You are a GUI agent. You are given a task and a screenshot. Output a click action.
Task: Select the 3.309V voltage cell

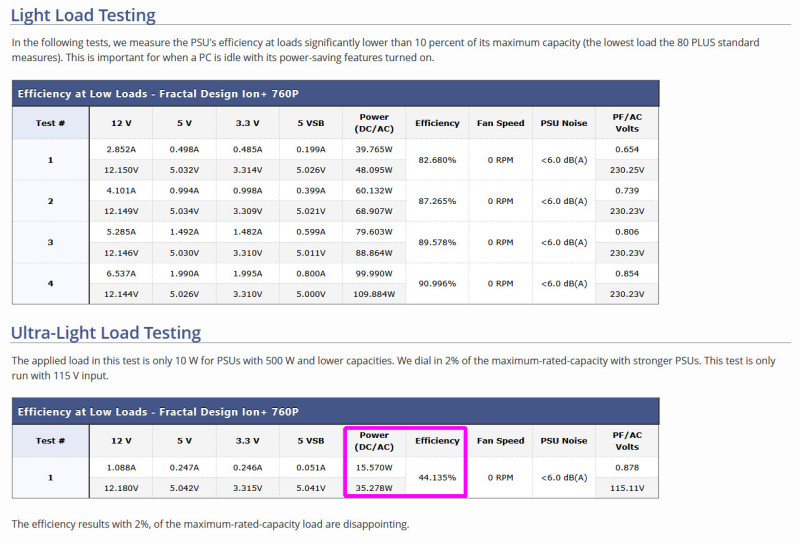click(x=247, y=211)
